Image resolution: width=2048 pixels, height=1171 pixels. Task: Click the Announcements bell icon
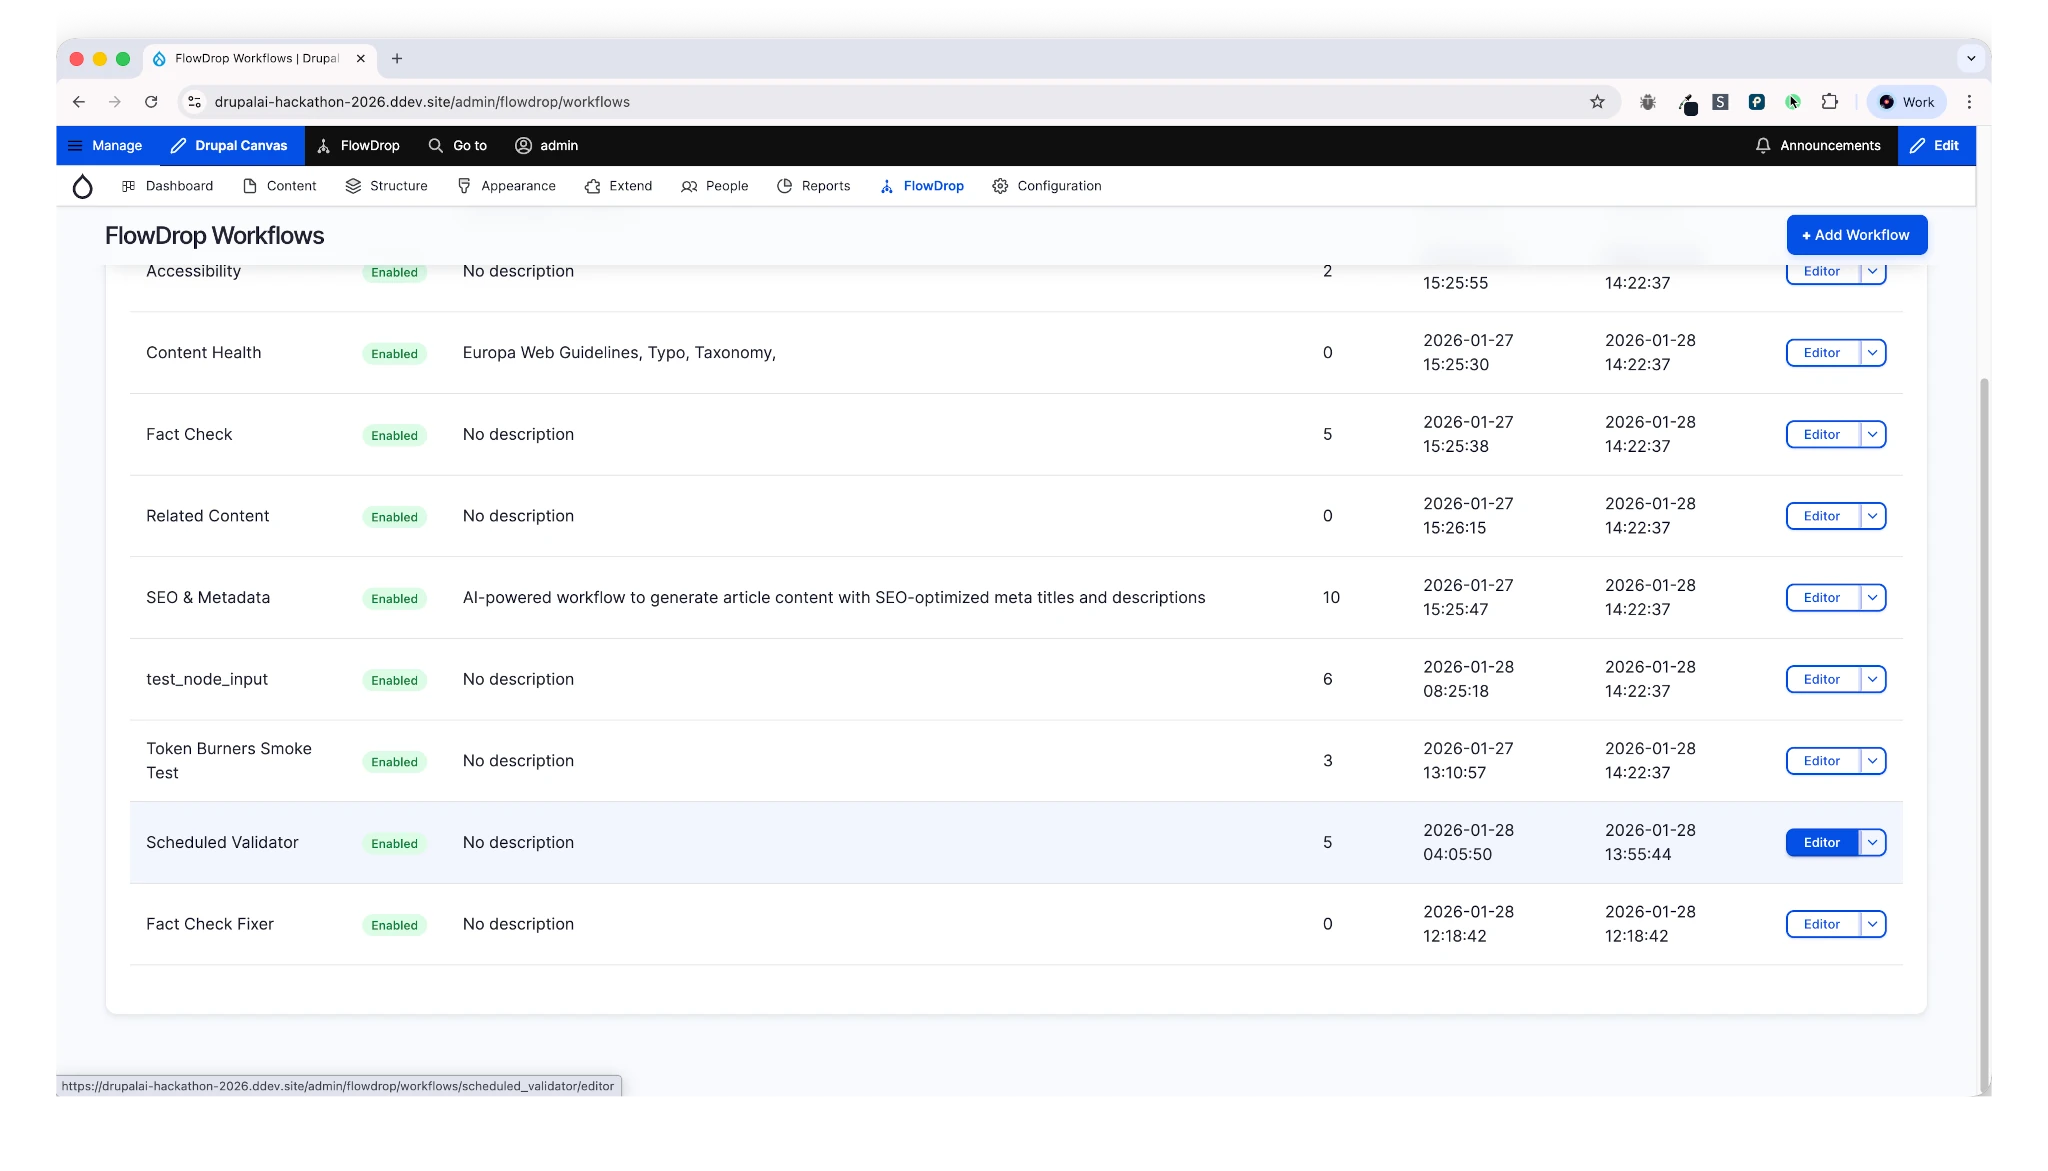click(1762, 146)
